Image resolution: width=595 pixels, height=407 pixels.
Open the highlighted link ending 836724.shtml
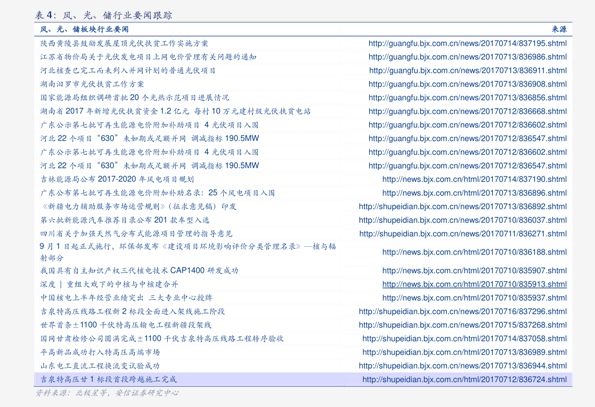click(x=464, y=379)
